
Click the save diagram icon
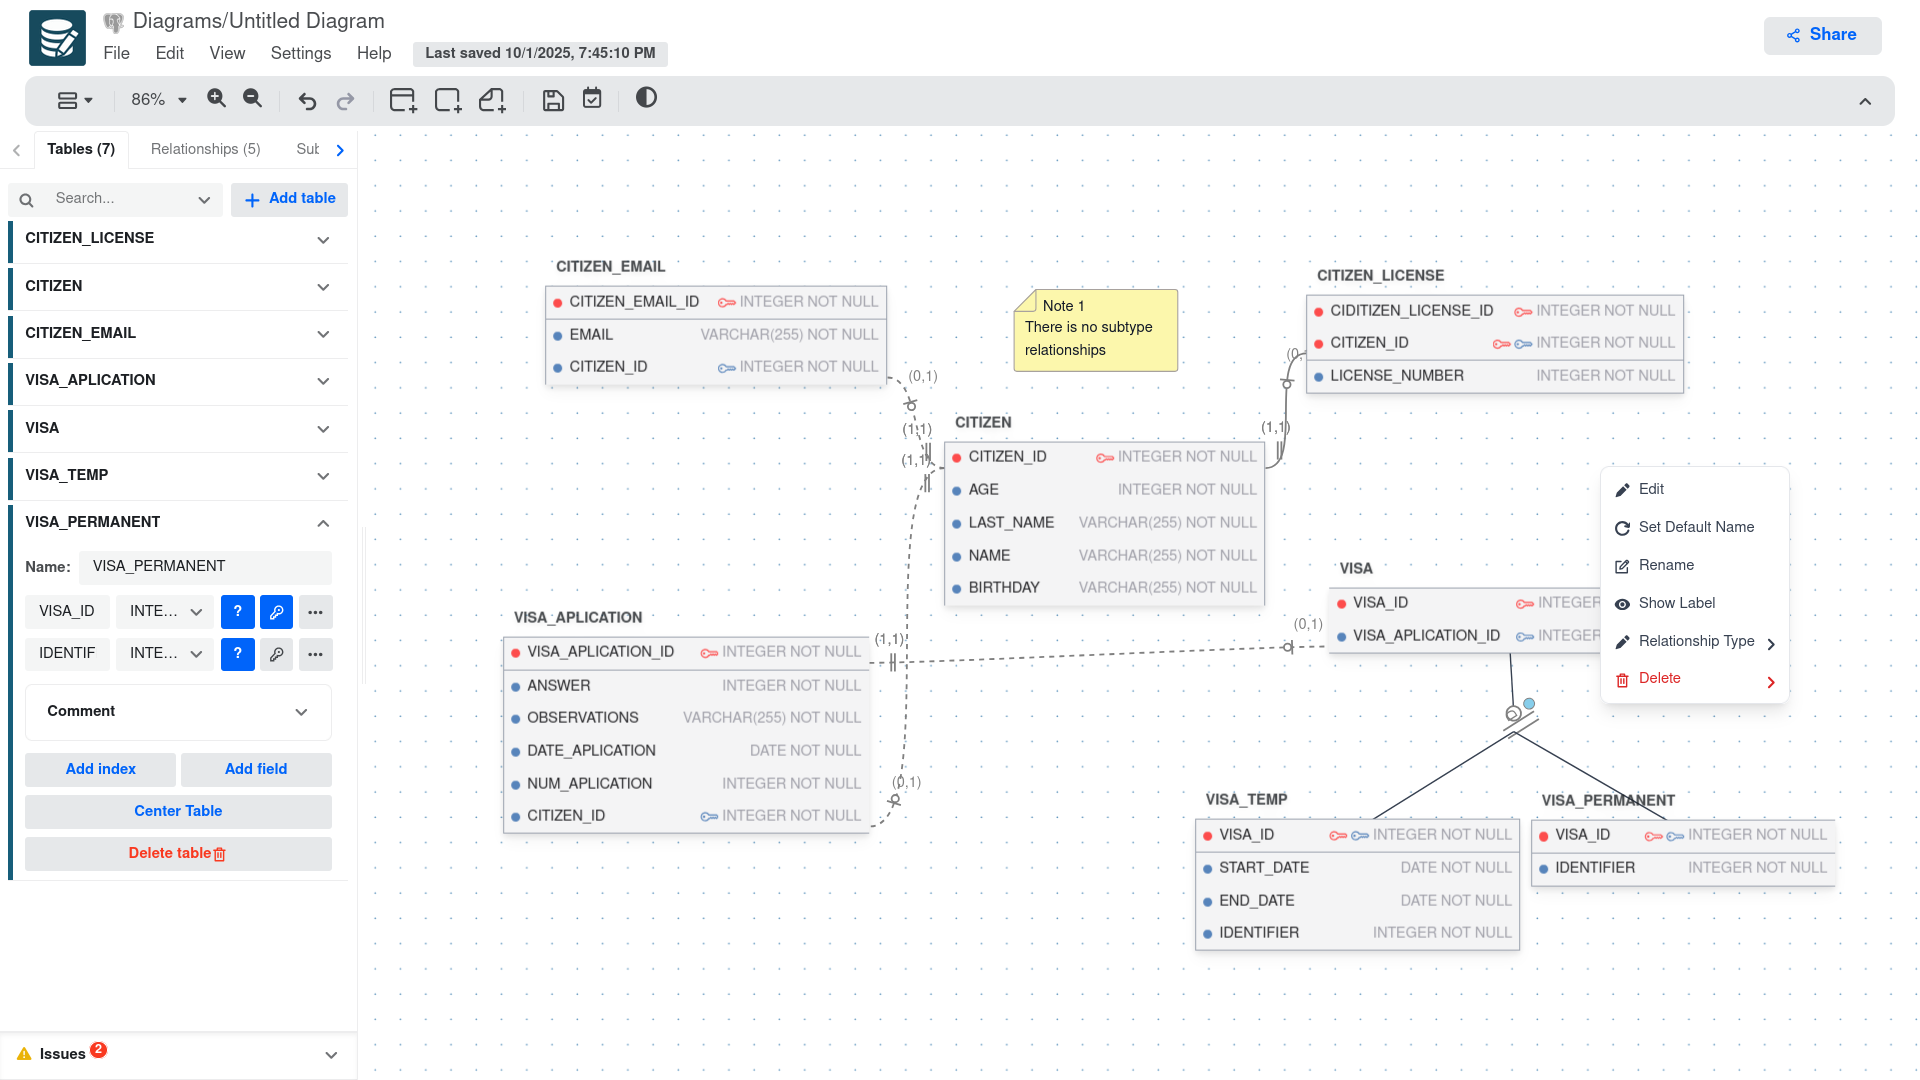tap(553, 100)
